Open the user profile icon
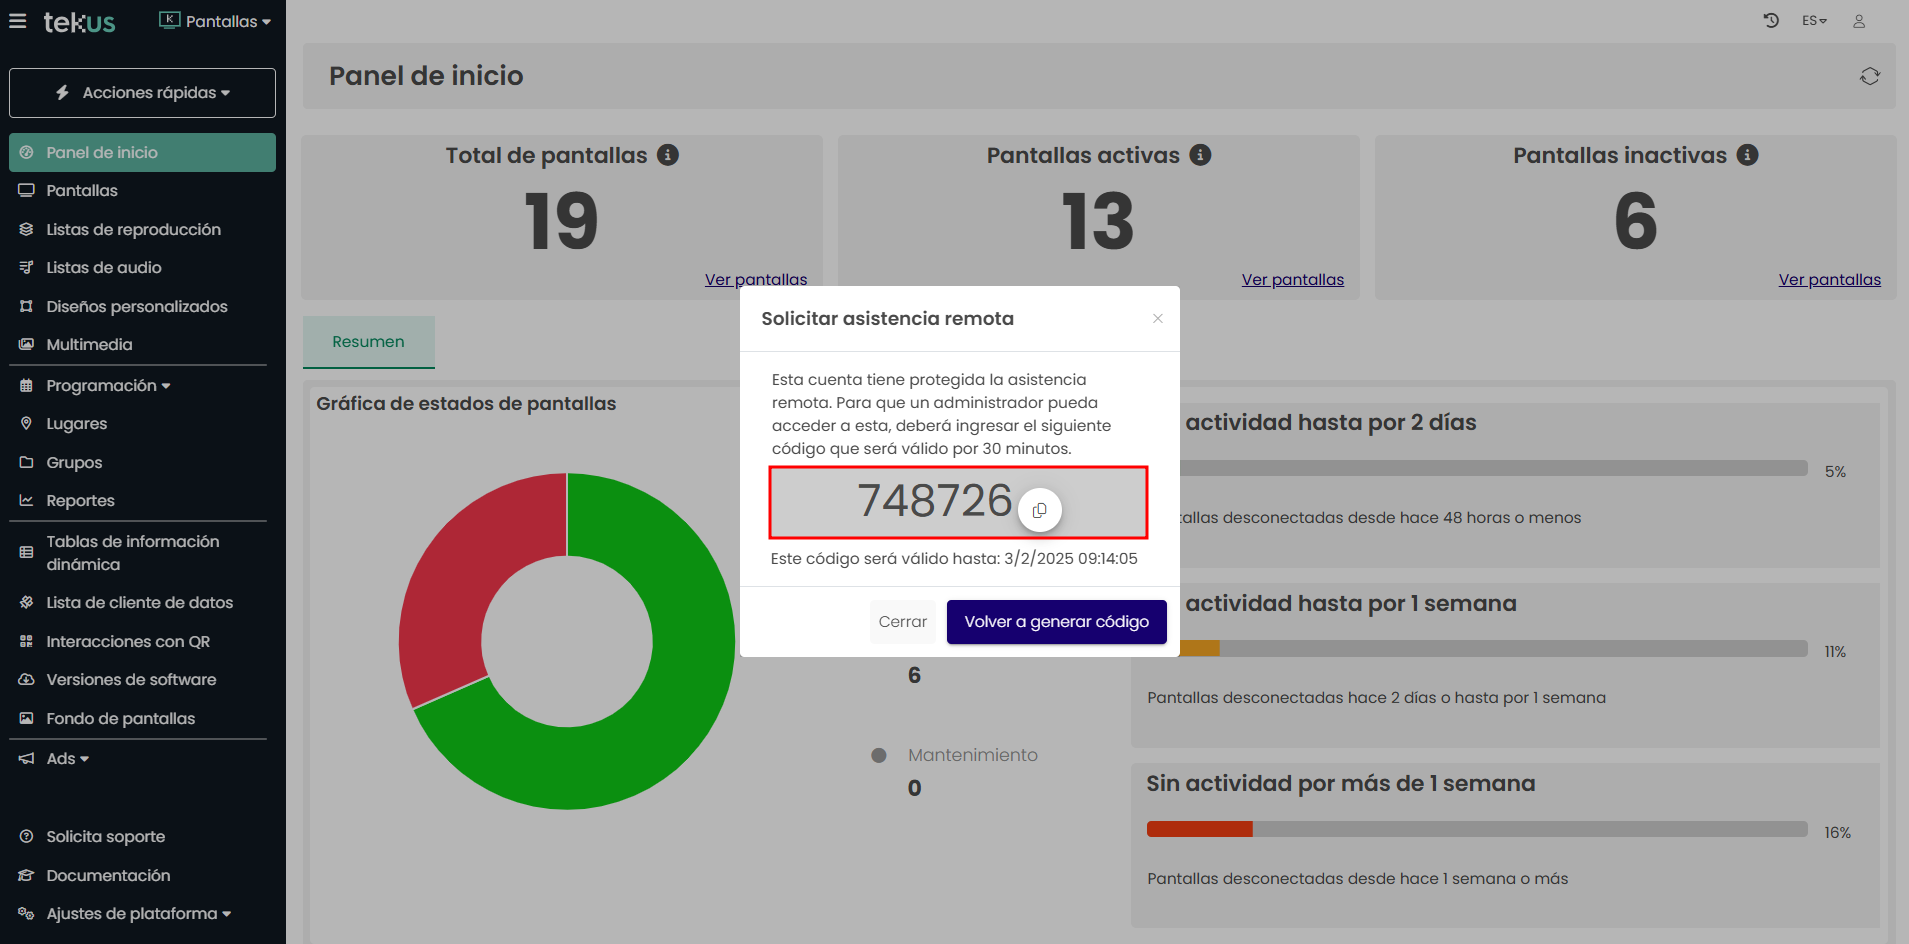The image size is (1909, 944). (x=1859, y=21)
